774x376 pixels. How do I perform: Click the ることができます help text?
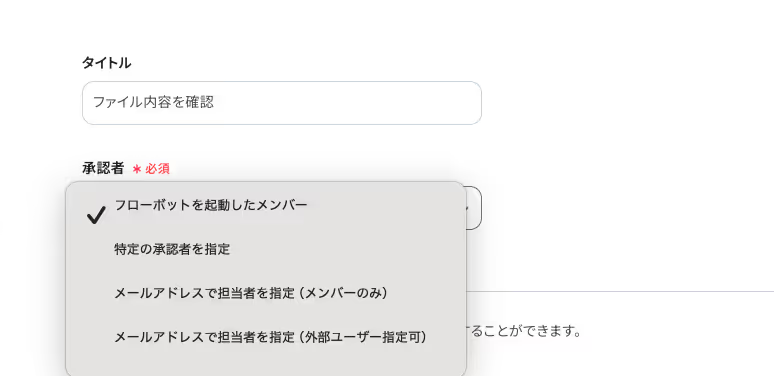[523, 331]
